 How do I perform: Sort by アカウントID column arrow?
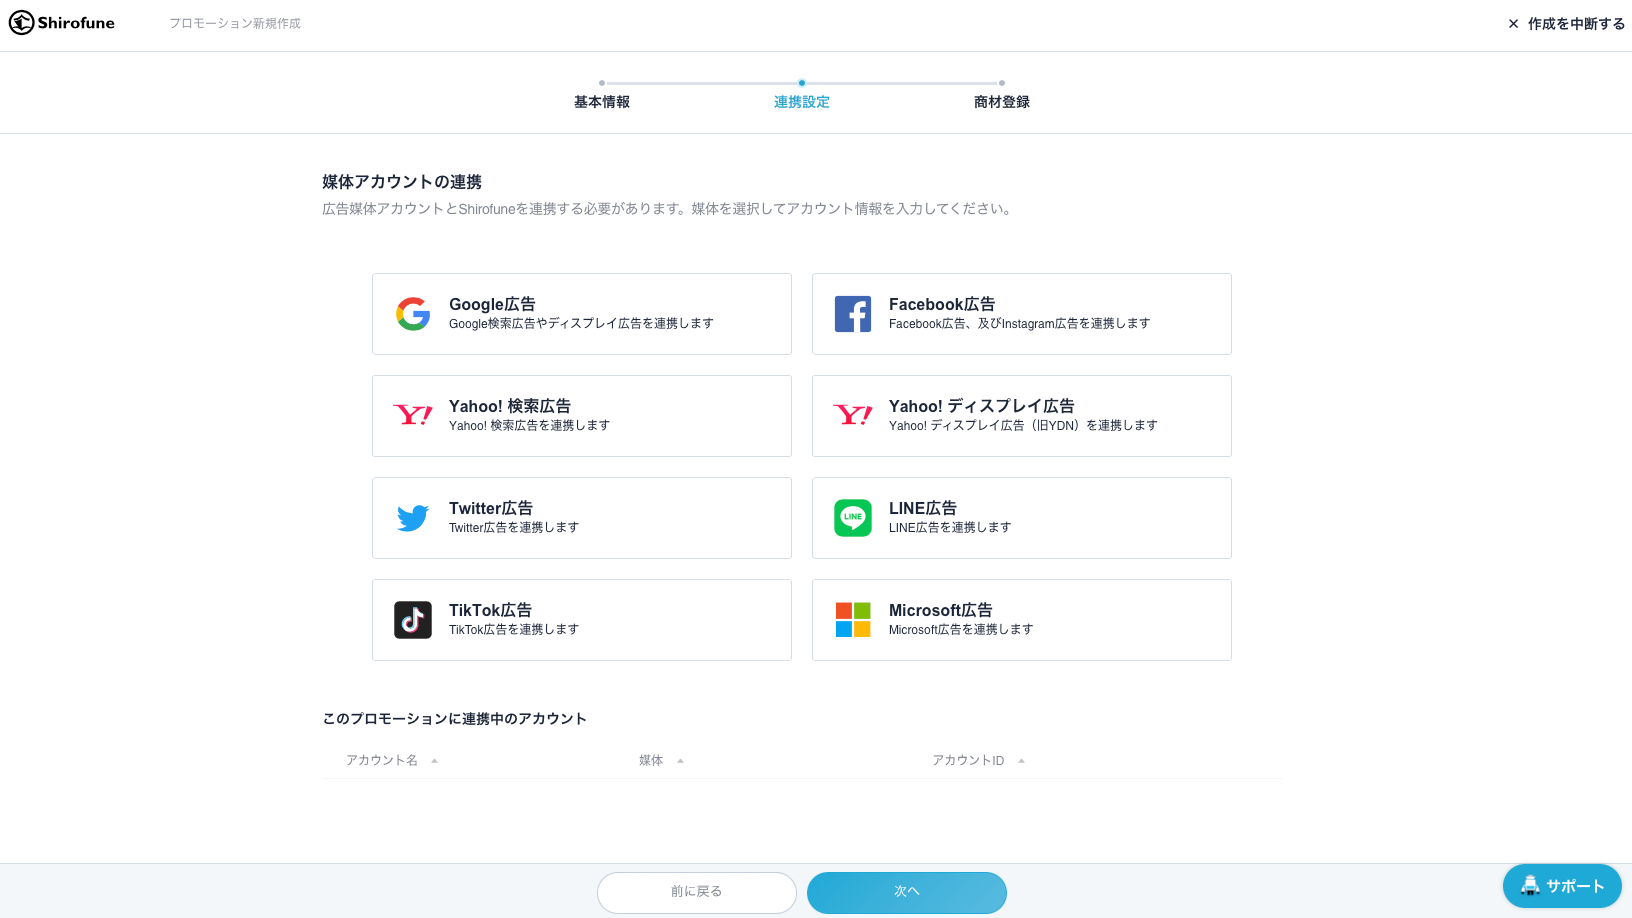[x=1021, y=761]
